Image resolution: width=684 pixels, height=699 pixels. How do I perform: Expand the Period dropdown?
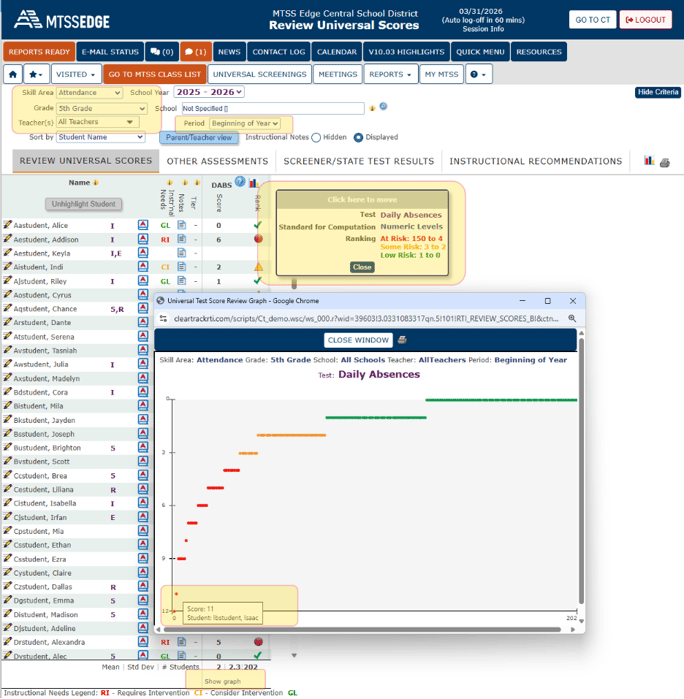245,123
